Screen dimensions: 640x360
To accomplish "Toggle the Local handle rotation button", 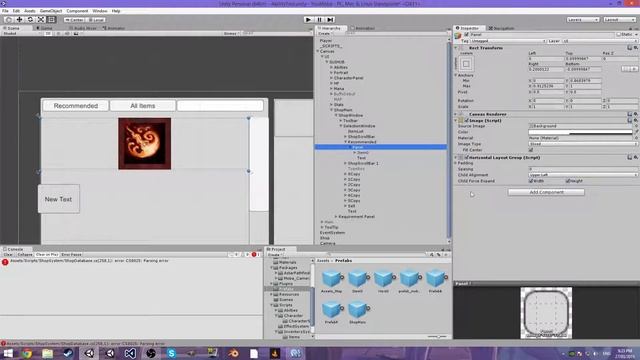I will 96,20.
